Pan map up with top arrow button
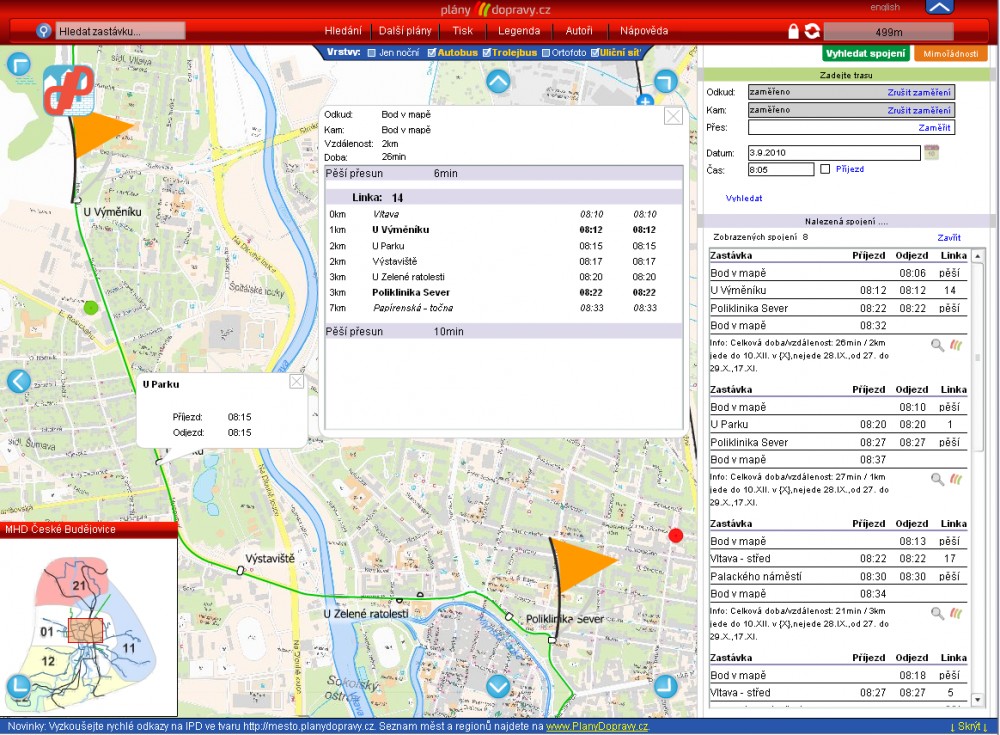The image size is (1000, 735). point(497,82)
